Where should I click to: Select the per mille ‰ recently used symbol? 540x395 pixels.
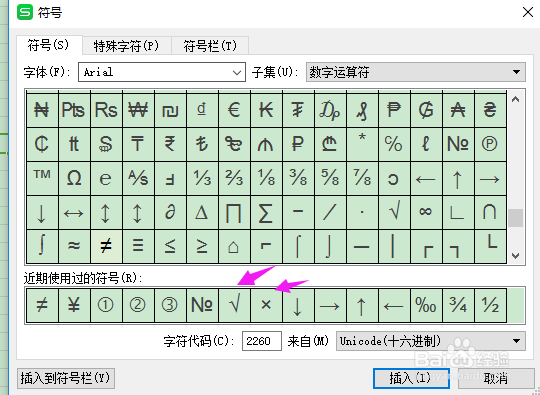click(x=426, y=305)
